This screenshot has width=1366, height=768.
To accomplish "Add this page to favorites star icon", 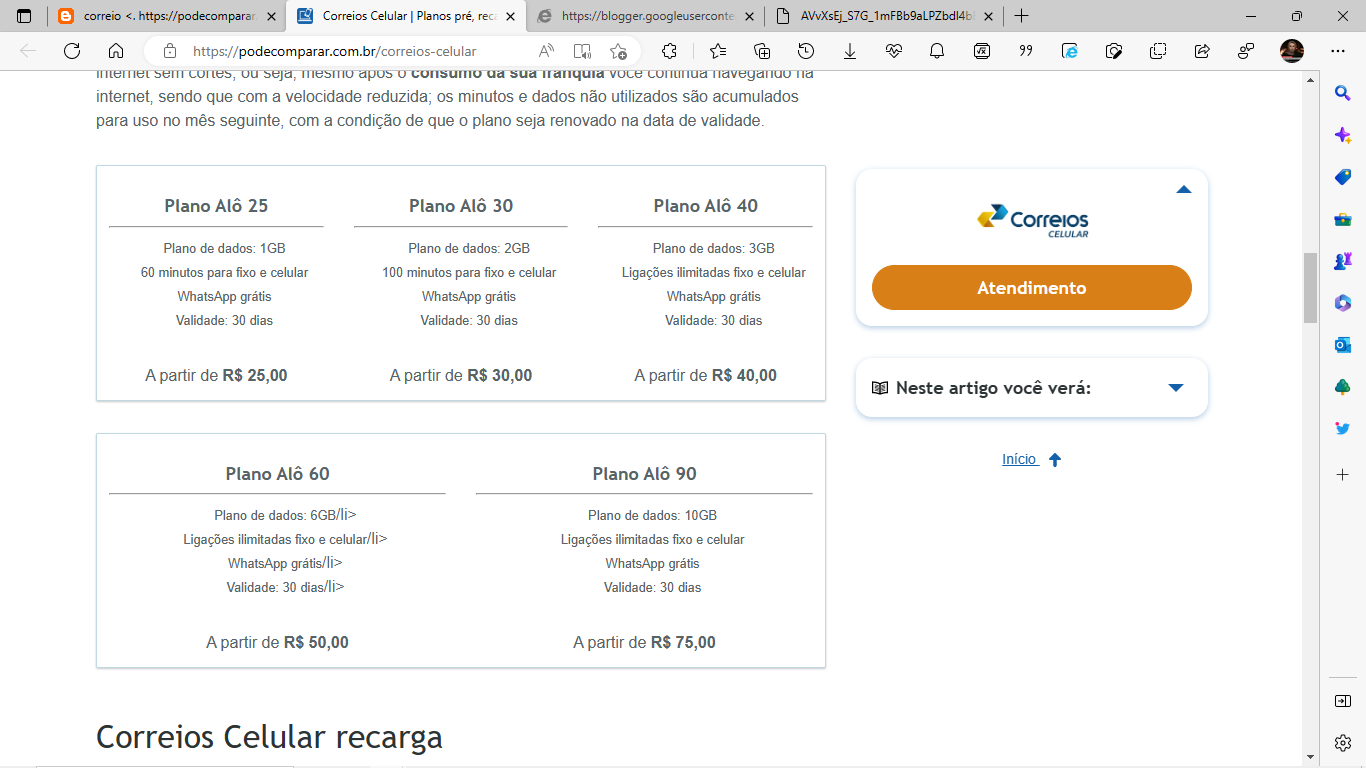I will coord(618,51).
